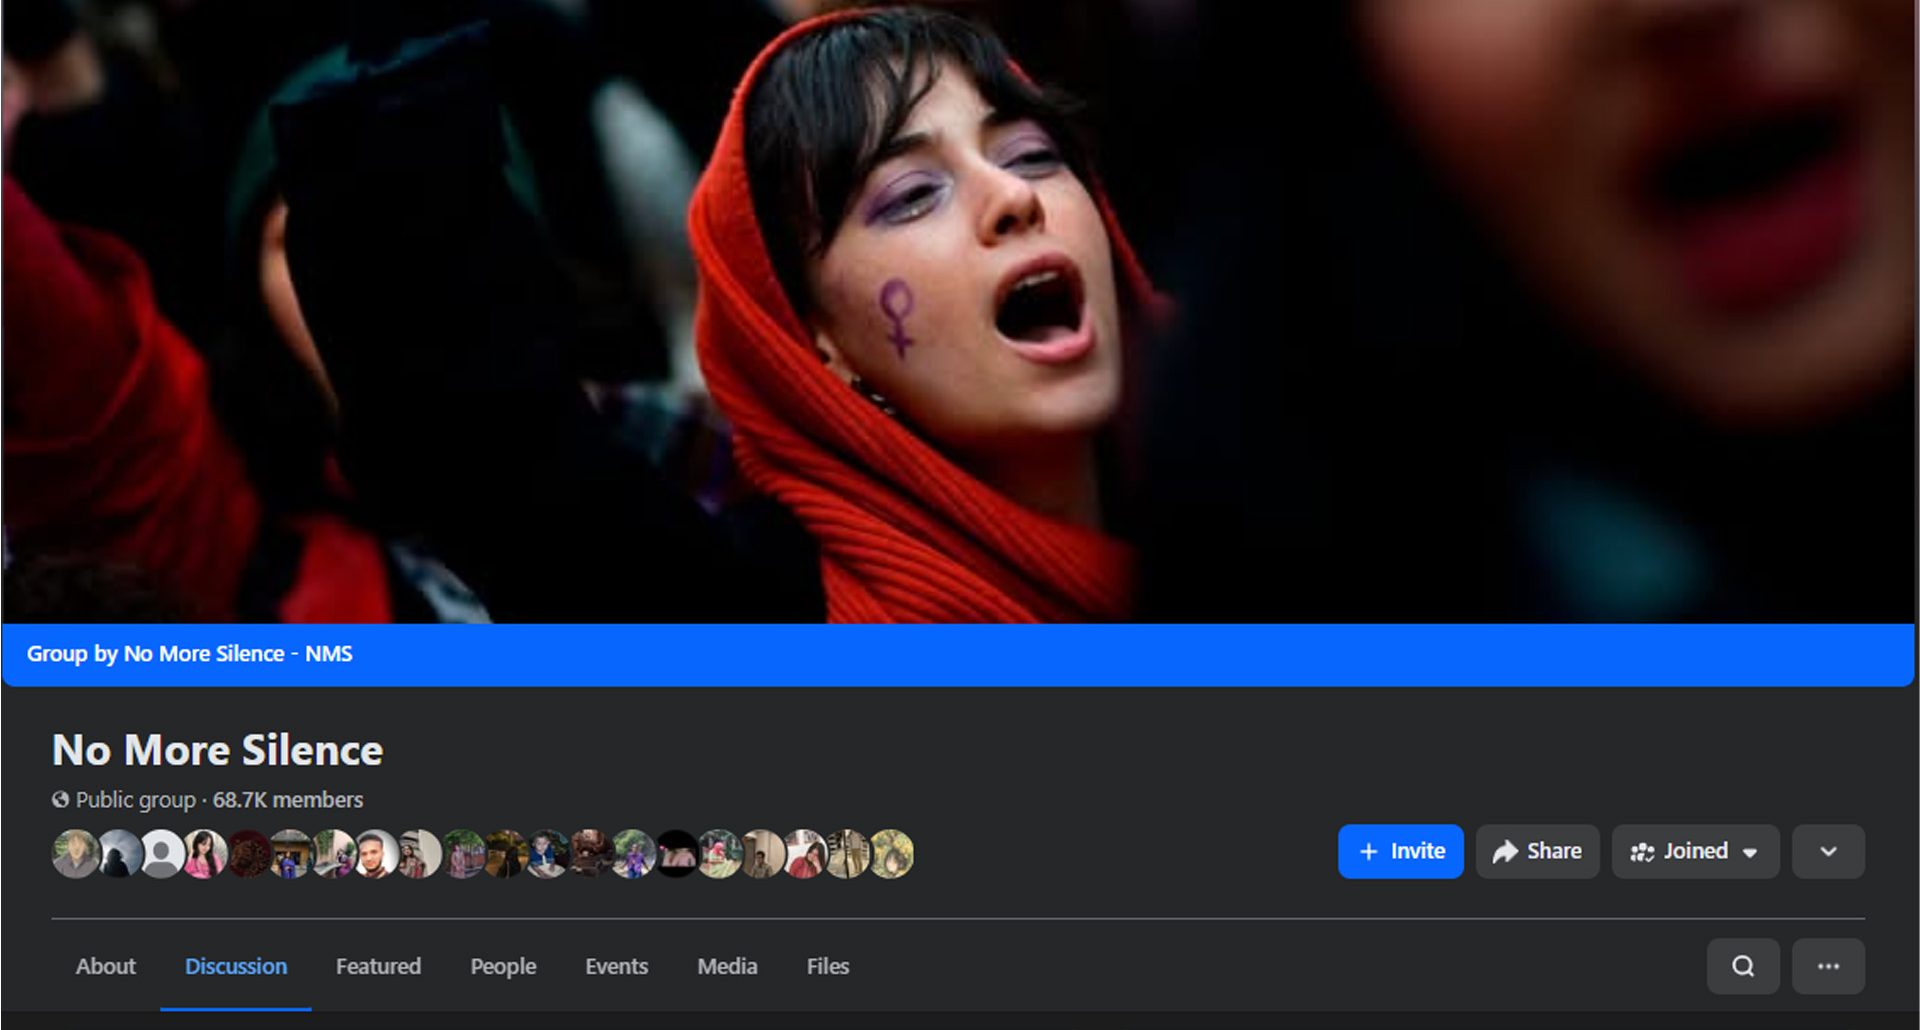Switch to the About tab
The height and width of the screenshot is (1030, 1920).
106,966
